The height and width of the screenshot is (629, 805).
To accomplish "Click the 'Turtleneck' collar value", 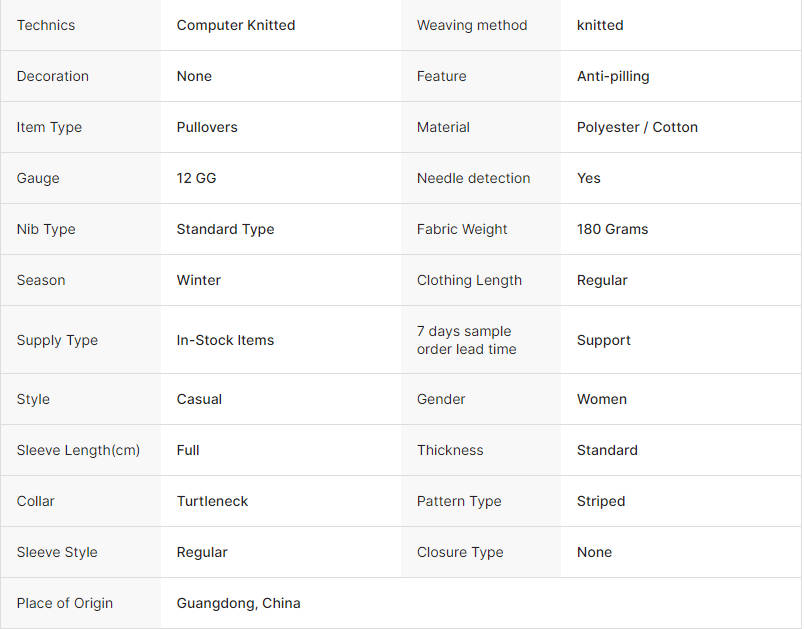I will click(212, 501).
